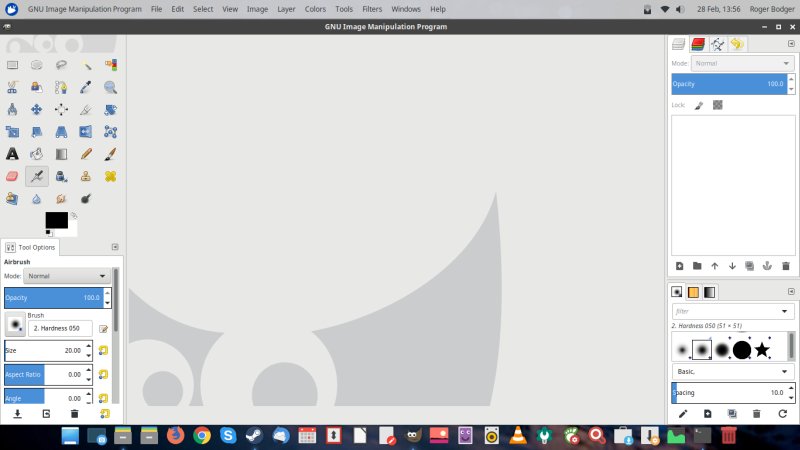The height and width of the screenshot is (450, 800).
Task: Switch to the Patterns tab
Action: [x=693, y=292]
